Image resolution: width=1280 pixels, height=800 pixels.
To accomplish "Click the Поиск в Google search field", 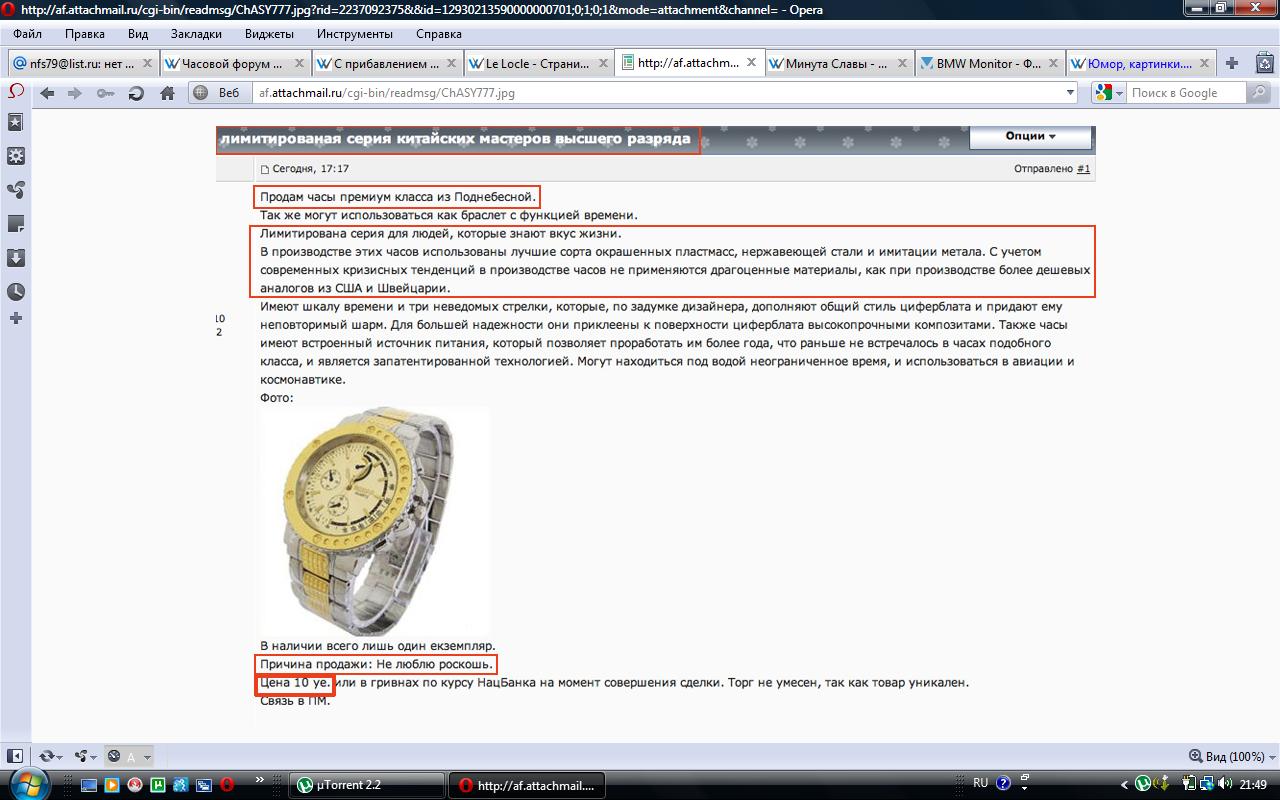I will [1185, 93].
